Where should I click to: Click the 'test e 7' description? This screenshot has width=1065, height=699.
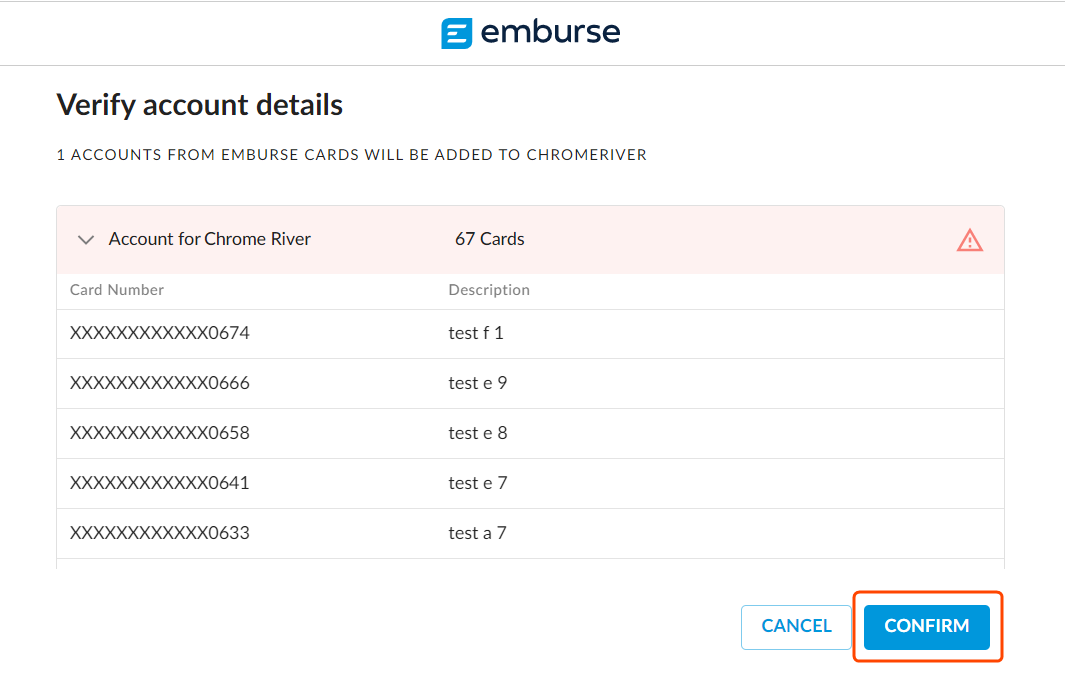coord(477,484)
